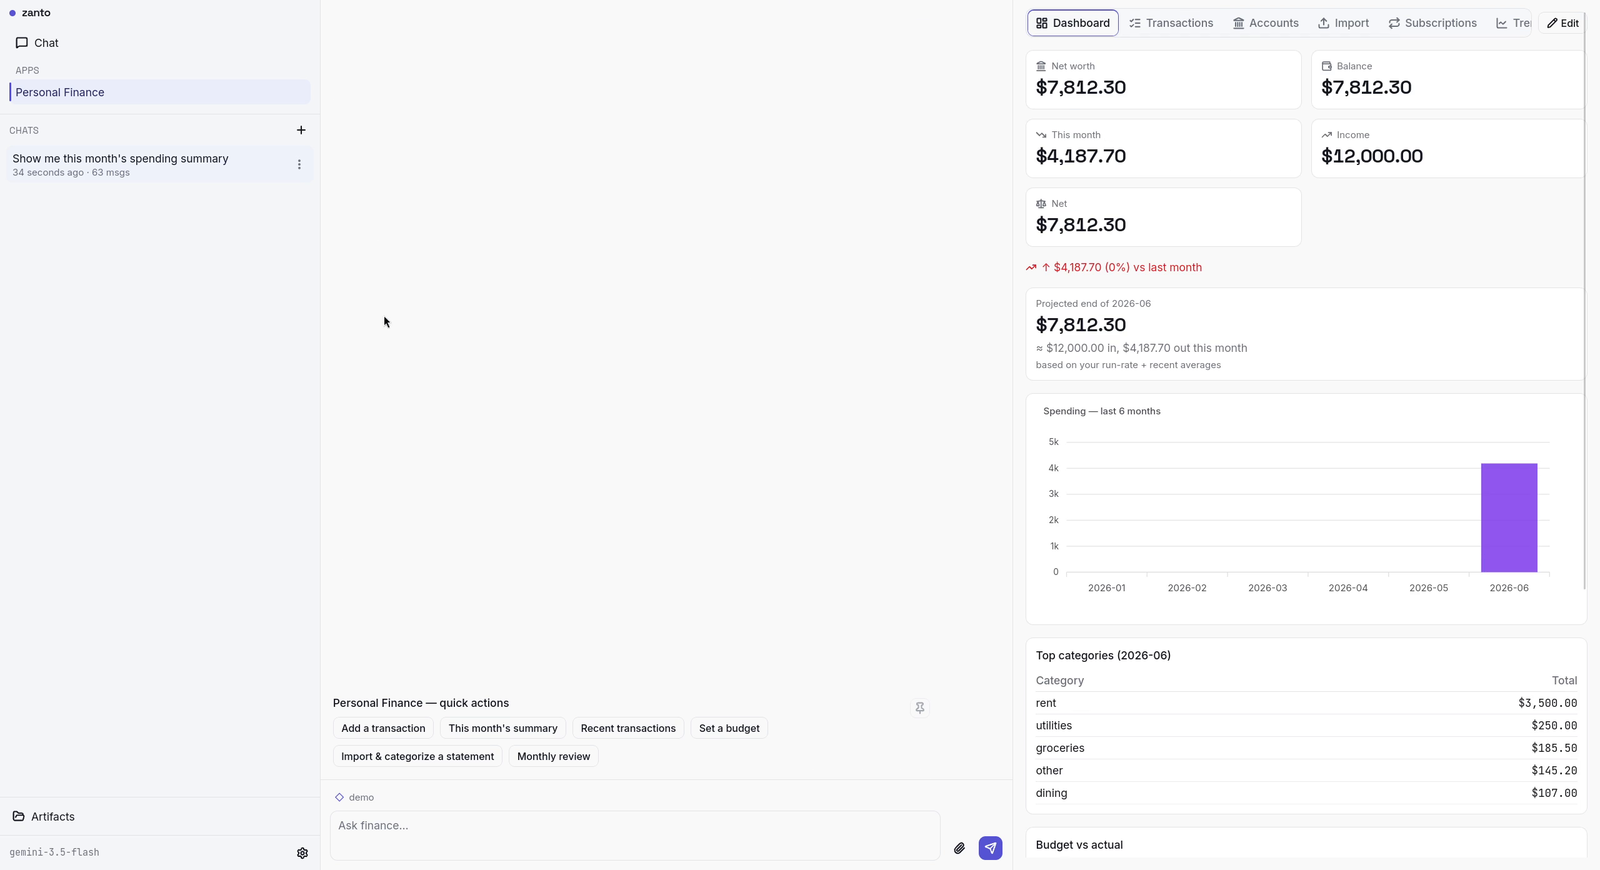Screen dimensions: 1600x870
Task: Click the 2026-06 spending bar in chart
Action: pos(1509,518)
